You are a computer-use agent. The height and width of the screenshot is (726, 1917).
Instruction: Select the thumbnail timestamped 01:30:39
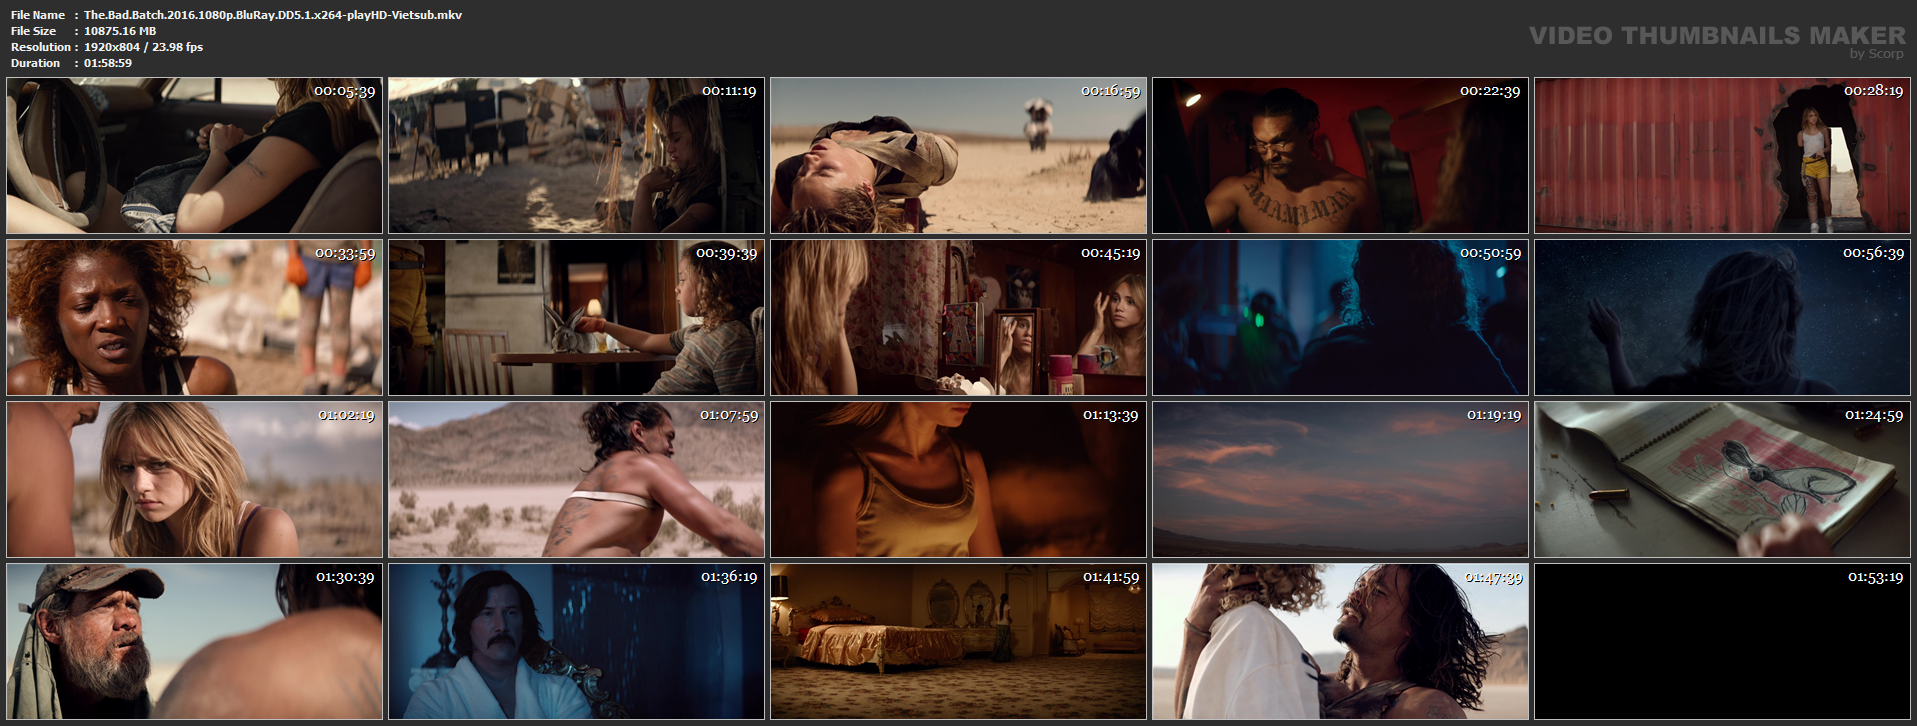[194, 642]
